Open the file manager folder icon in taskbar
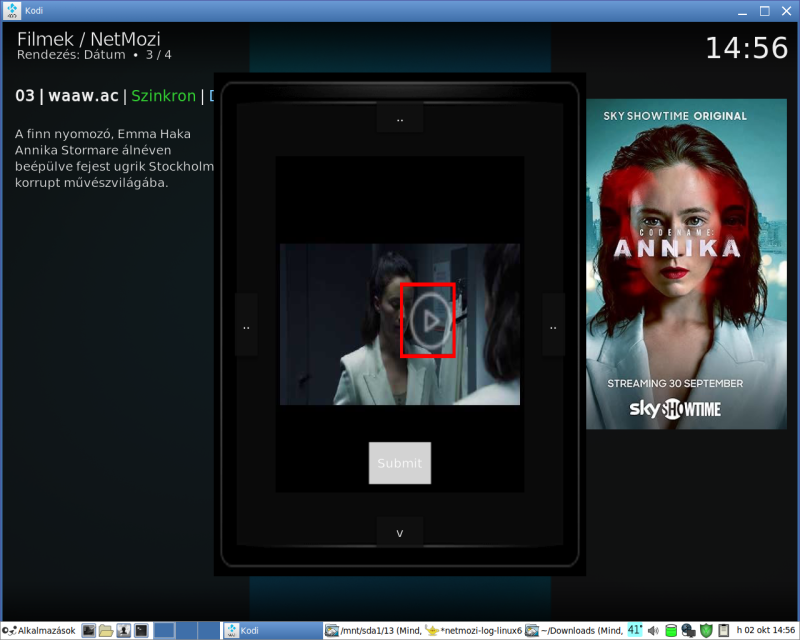Image resolution: width=800 pixels, height=640 pixels. pyautogui.click(x=106, y=630)
